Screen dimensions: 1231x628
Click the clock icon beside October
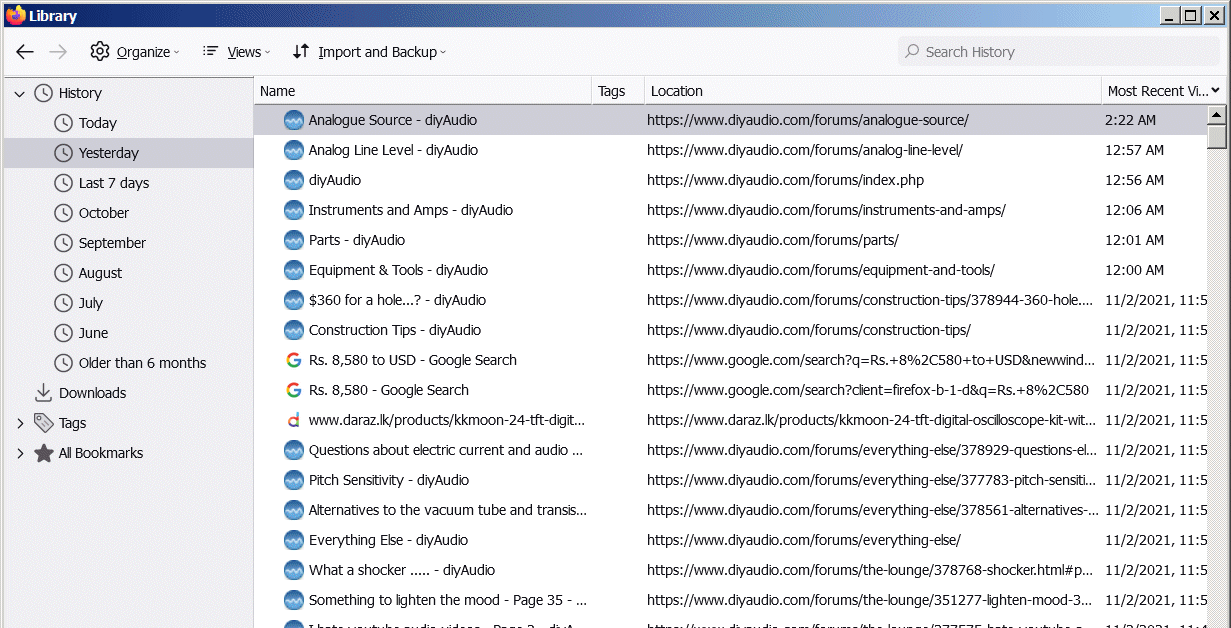pyautogui.click(x=63, y=213)
